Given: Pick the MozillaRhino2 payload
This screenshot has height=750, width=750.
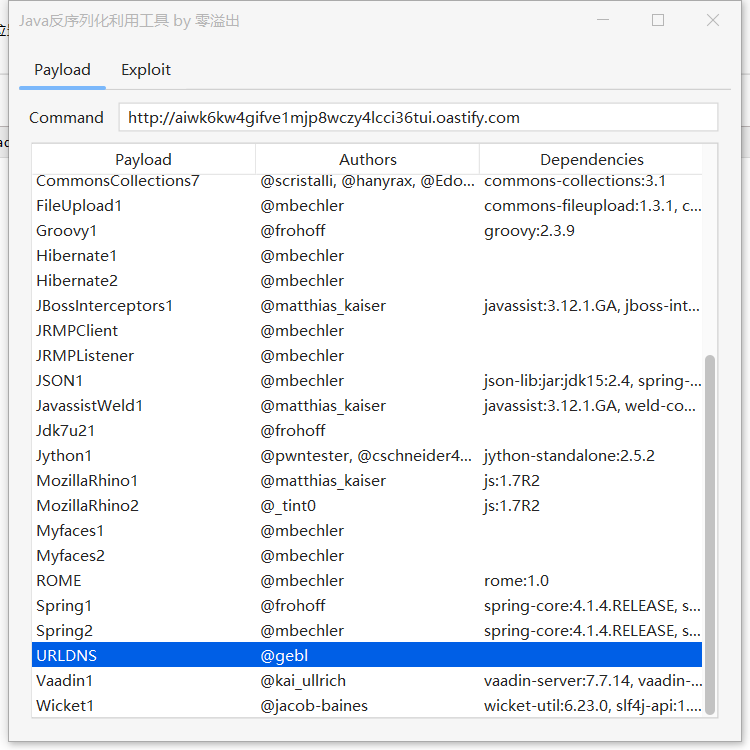Looking at the screenshot, I should tap(87, 506).
